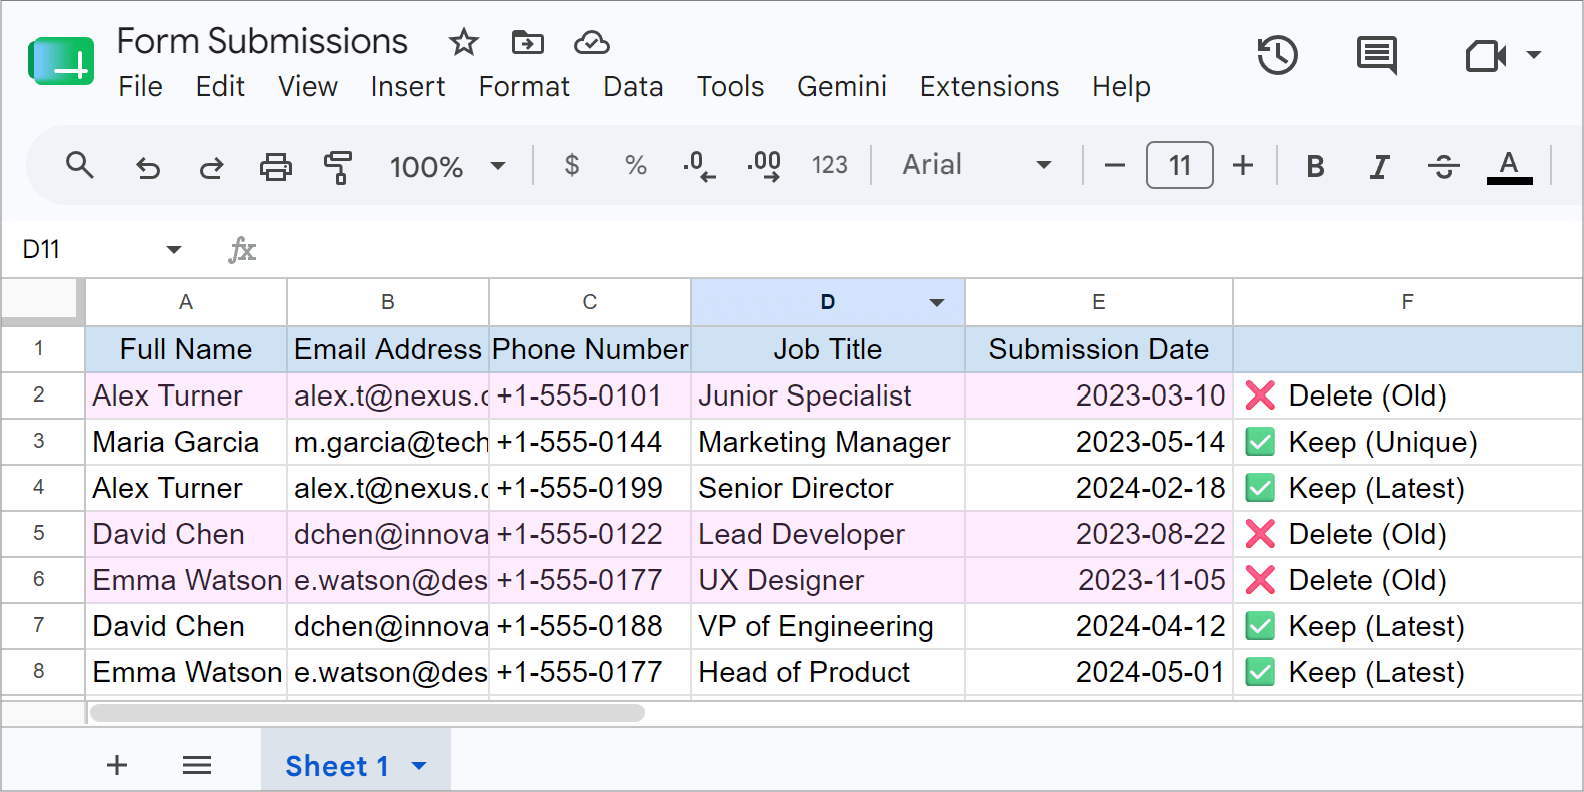
Task: Format as percent
Action: pyautogui.click(x=636, y=165)
